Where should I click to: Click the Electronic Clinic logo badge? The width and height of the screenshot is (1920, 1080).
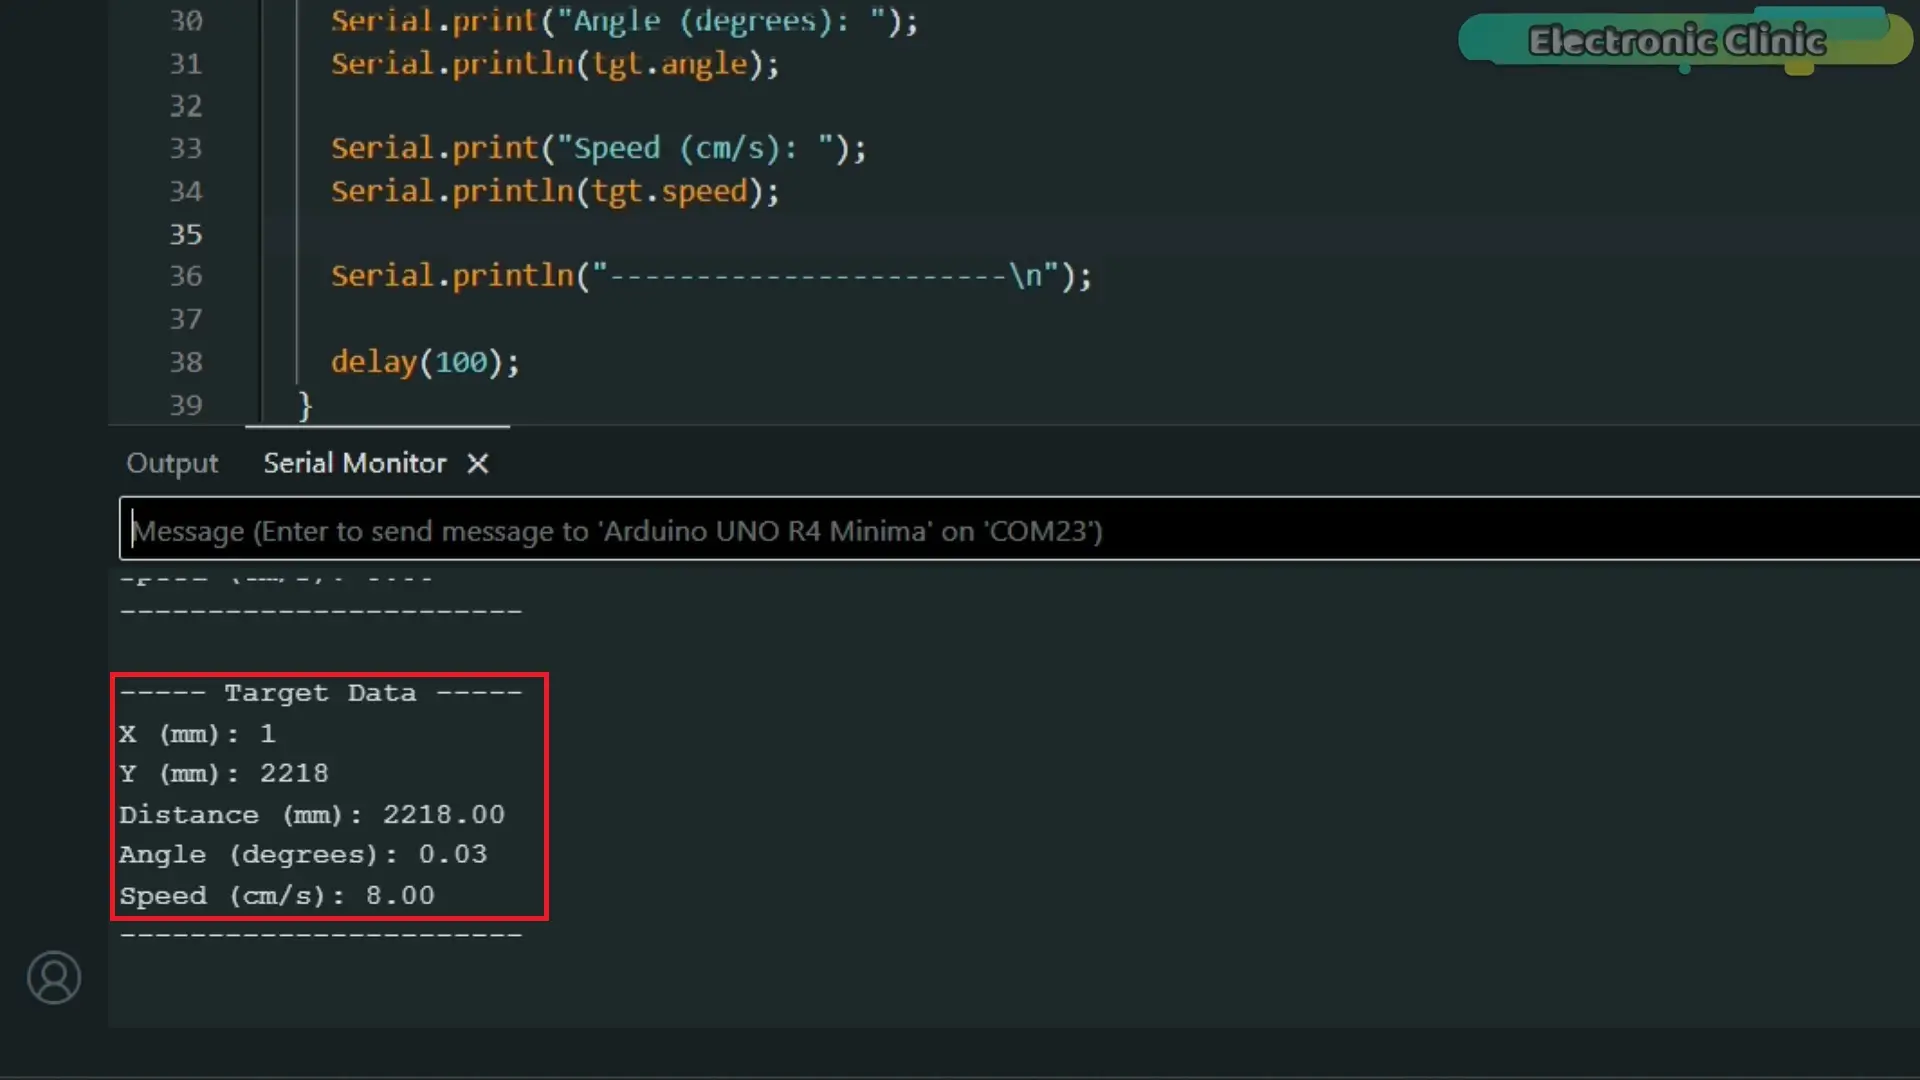[x=1684, y=40]
